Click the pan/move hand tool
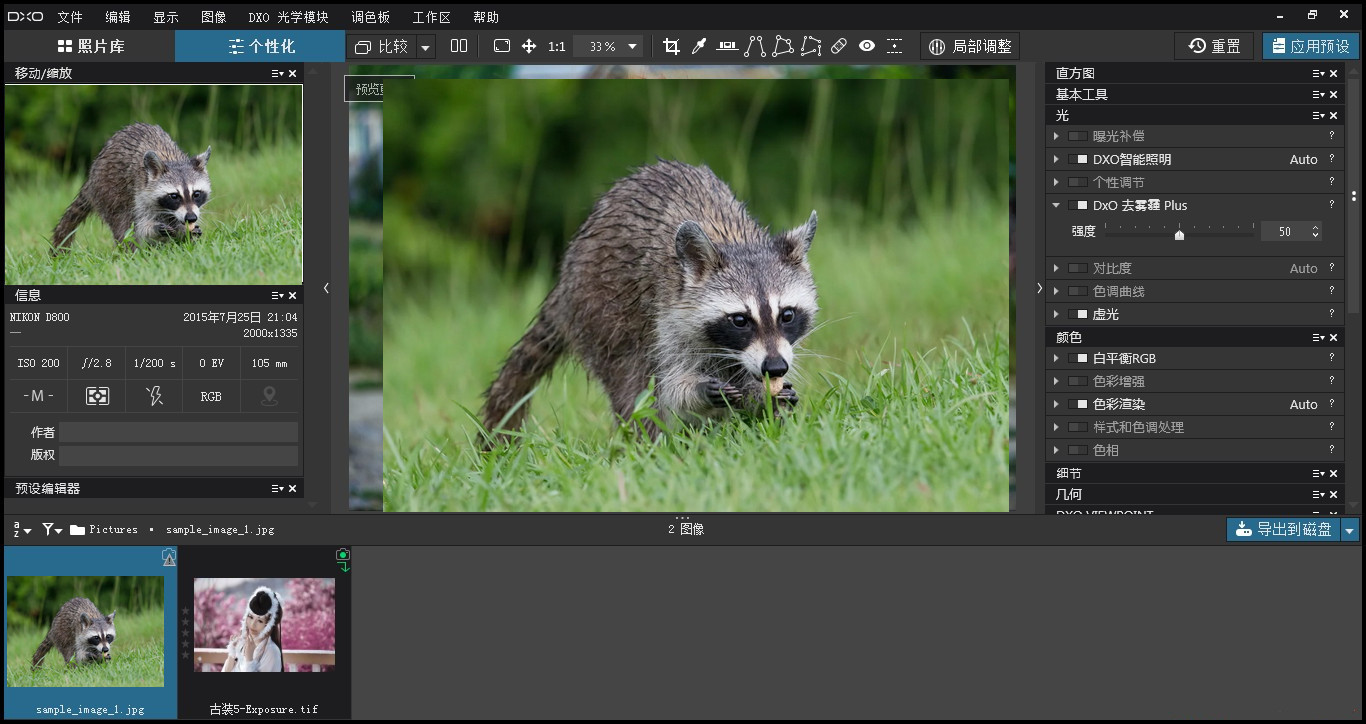The width and height of the screenshot is (1366, 724). coord(529,46)
